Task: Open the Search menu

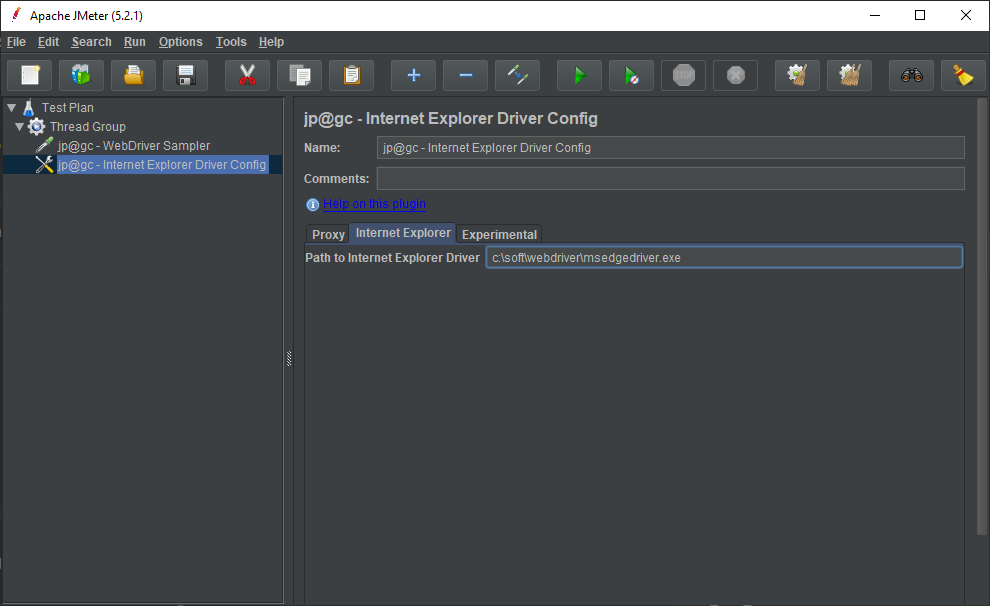Action: coord(92,42)
